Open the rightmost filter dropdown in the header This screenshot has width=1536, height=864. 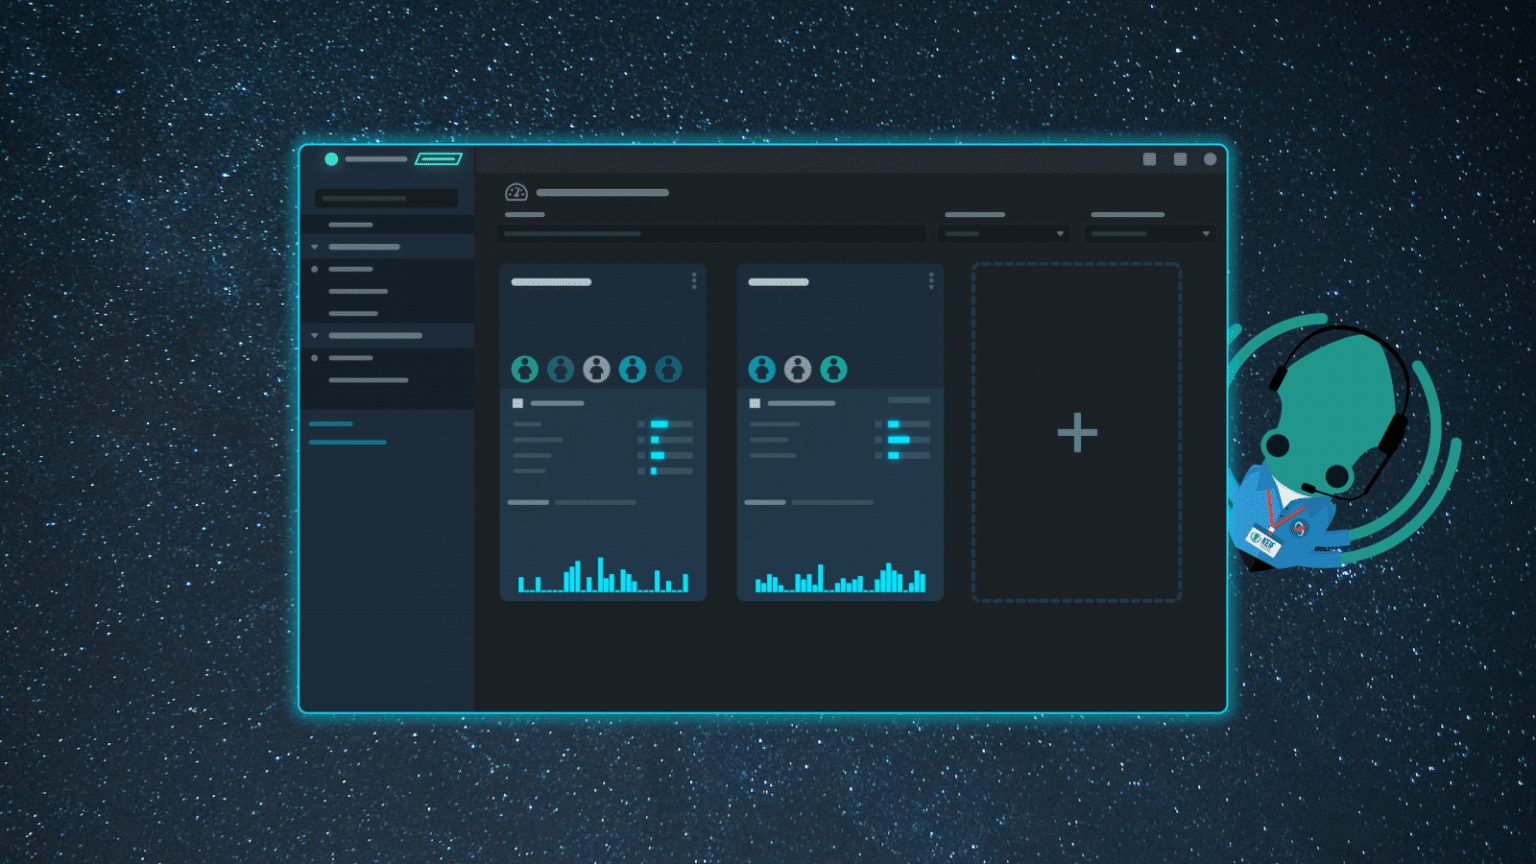click(x=1148, y=233)
